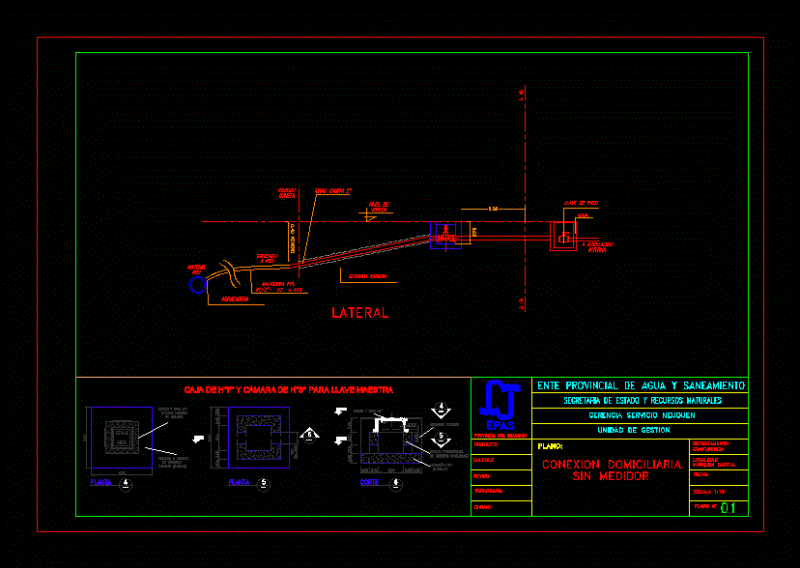
Task: Click the downward triangle marker numbered 4
Action: pos(441,411)
